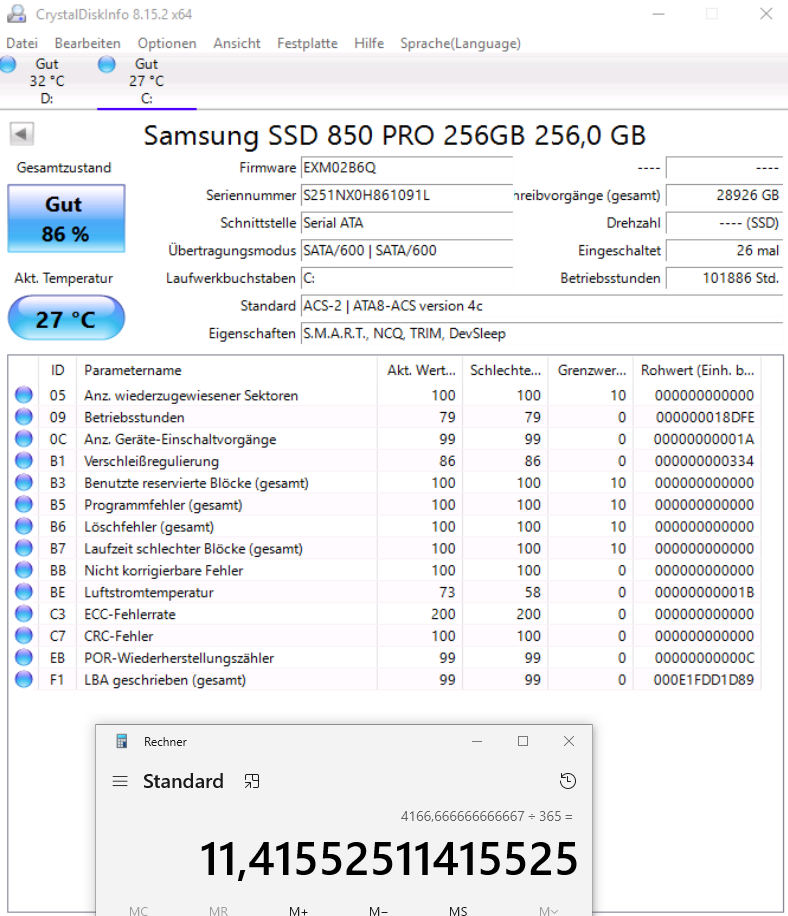The height and width of the screenshot is (916, 788).
Task: Open the Sprache(Language) menu
Action: (460, 43)
